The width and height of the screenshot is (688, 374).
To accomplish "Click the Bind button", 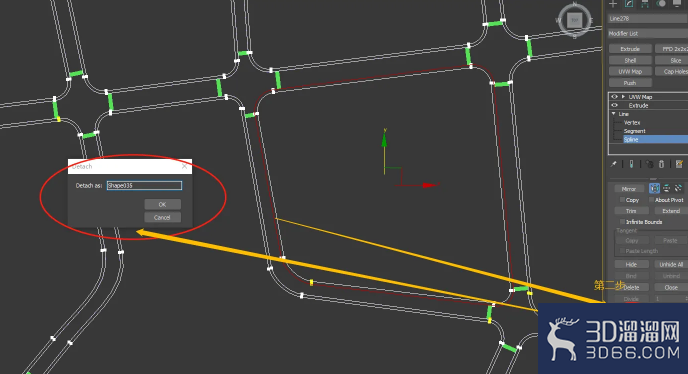I will pos(631,276).
